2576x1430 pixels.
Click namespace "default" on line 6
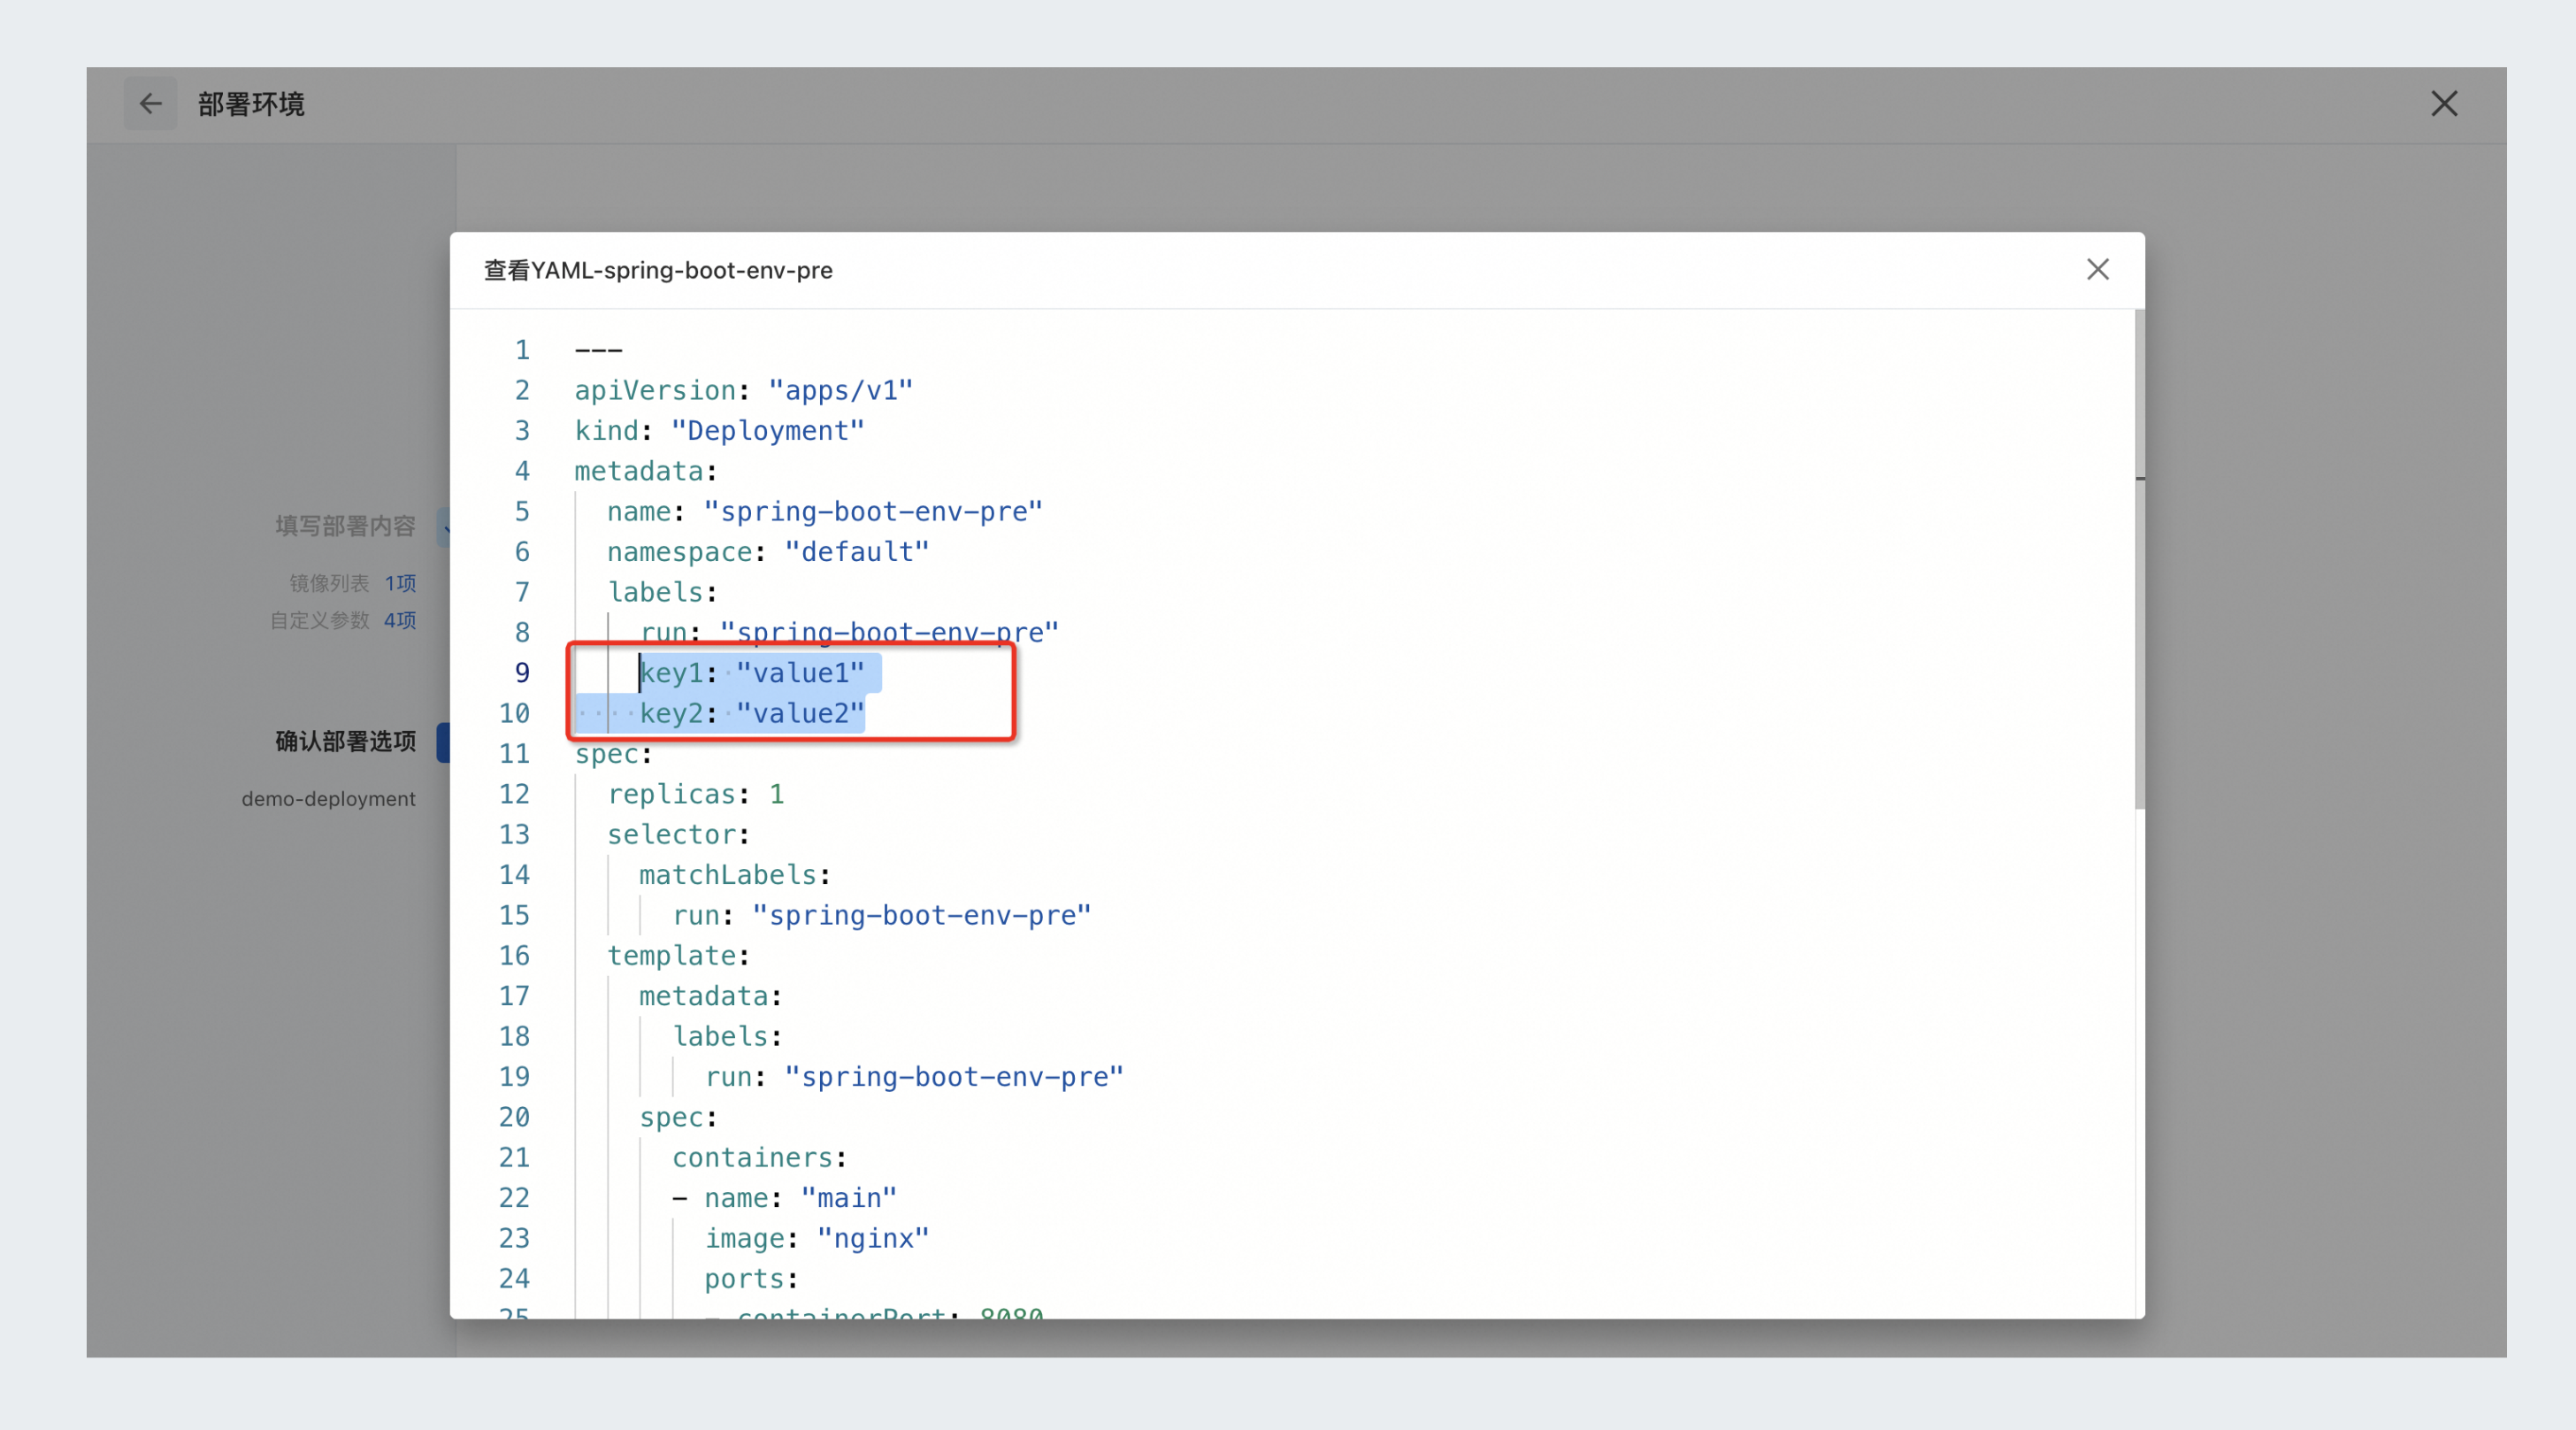[768, 552]
